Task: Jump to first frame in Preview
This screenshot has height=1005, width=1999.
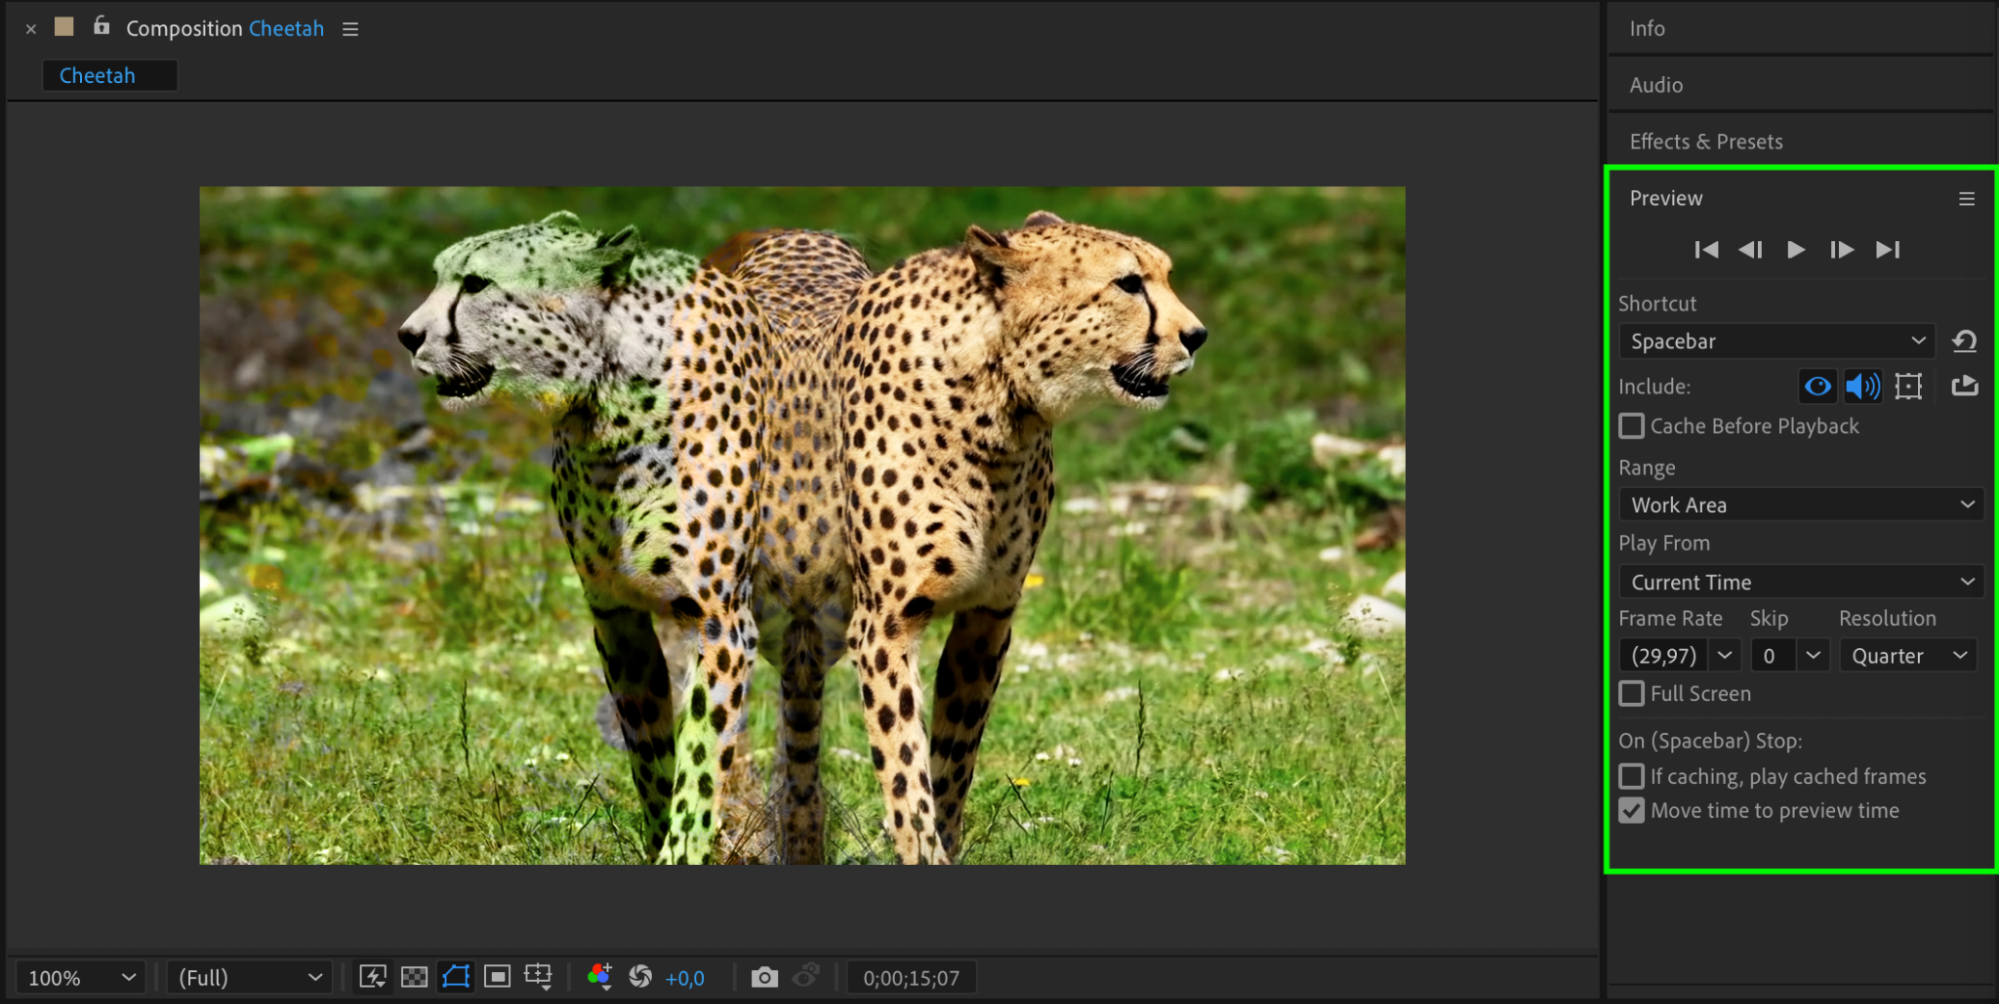Action: point(1706,250)
